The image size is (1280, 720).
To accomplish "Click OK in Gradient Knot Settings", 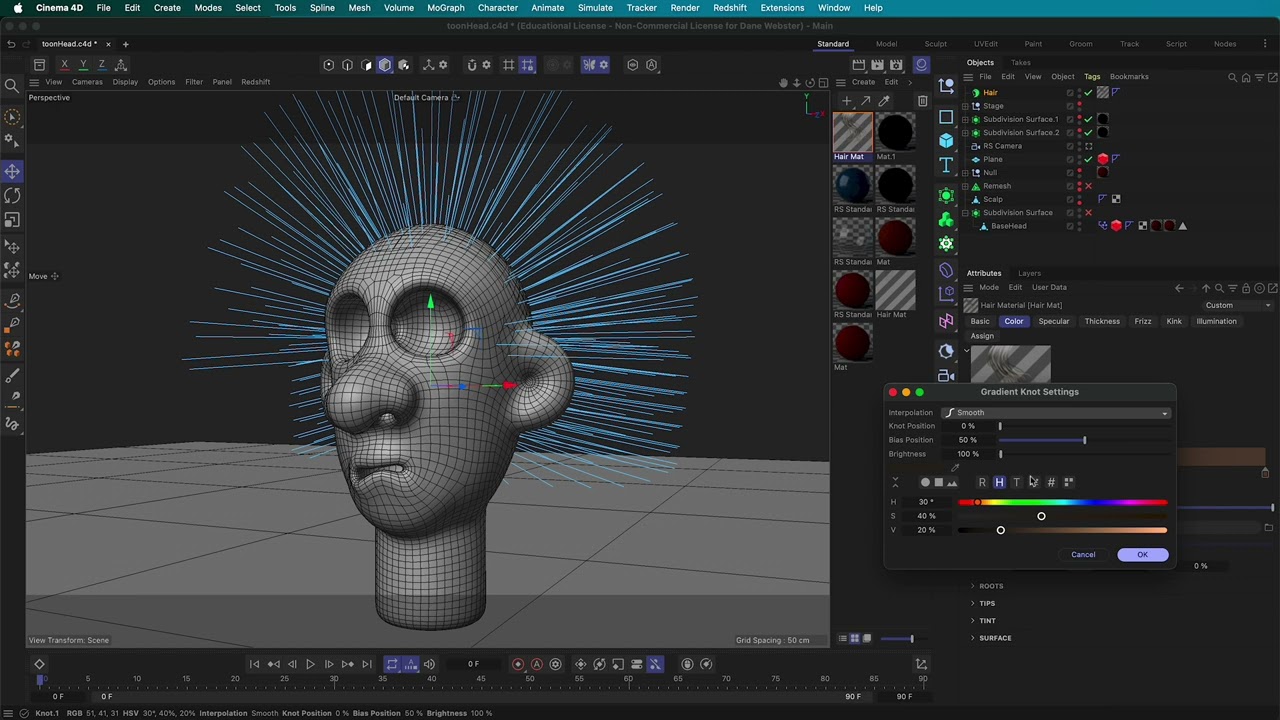I will pos(1142,555).
